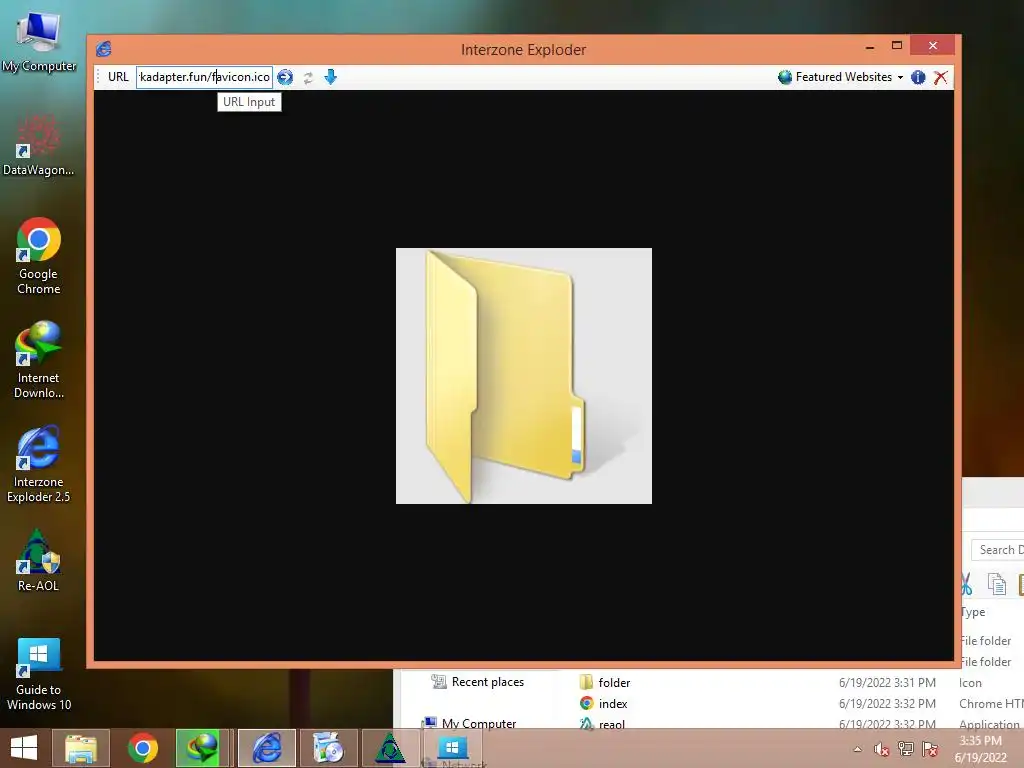Viewport: 1024px width, 768px height.
Task: Open the Featured Websites dropdown
Action: [x=840, y=77]
